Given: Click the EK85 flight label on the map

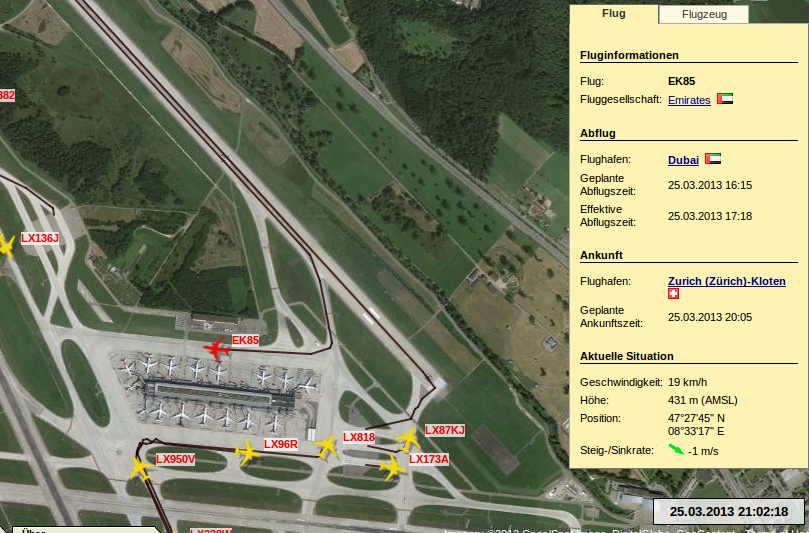Looking at the screenshot, I should point(246,340).
